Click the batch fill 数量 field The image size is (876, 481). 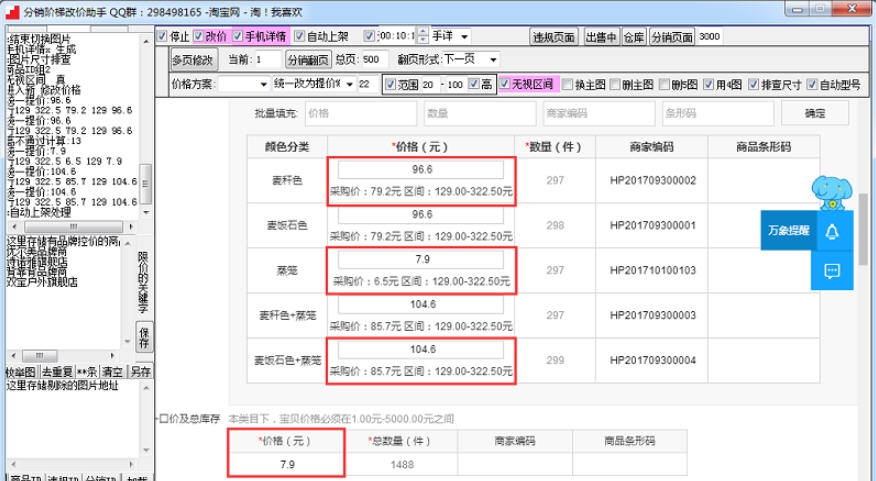tap(480, 113)
